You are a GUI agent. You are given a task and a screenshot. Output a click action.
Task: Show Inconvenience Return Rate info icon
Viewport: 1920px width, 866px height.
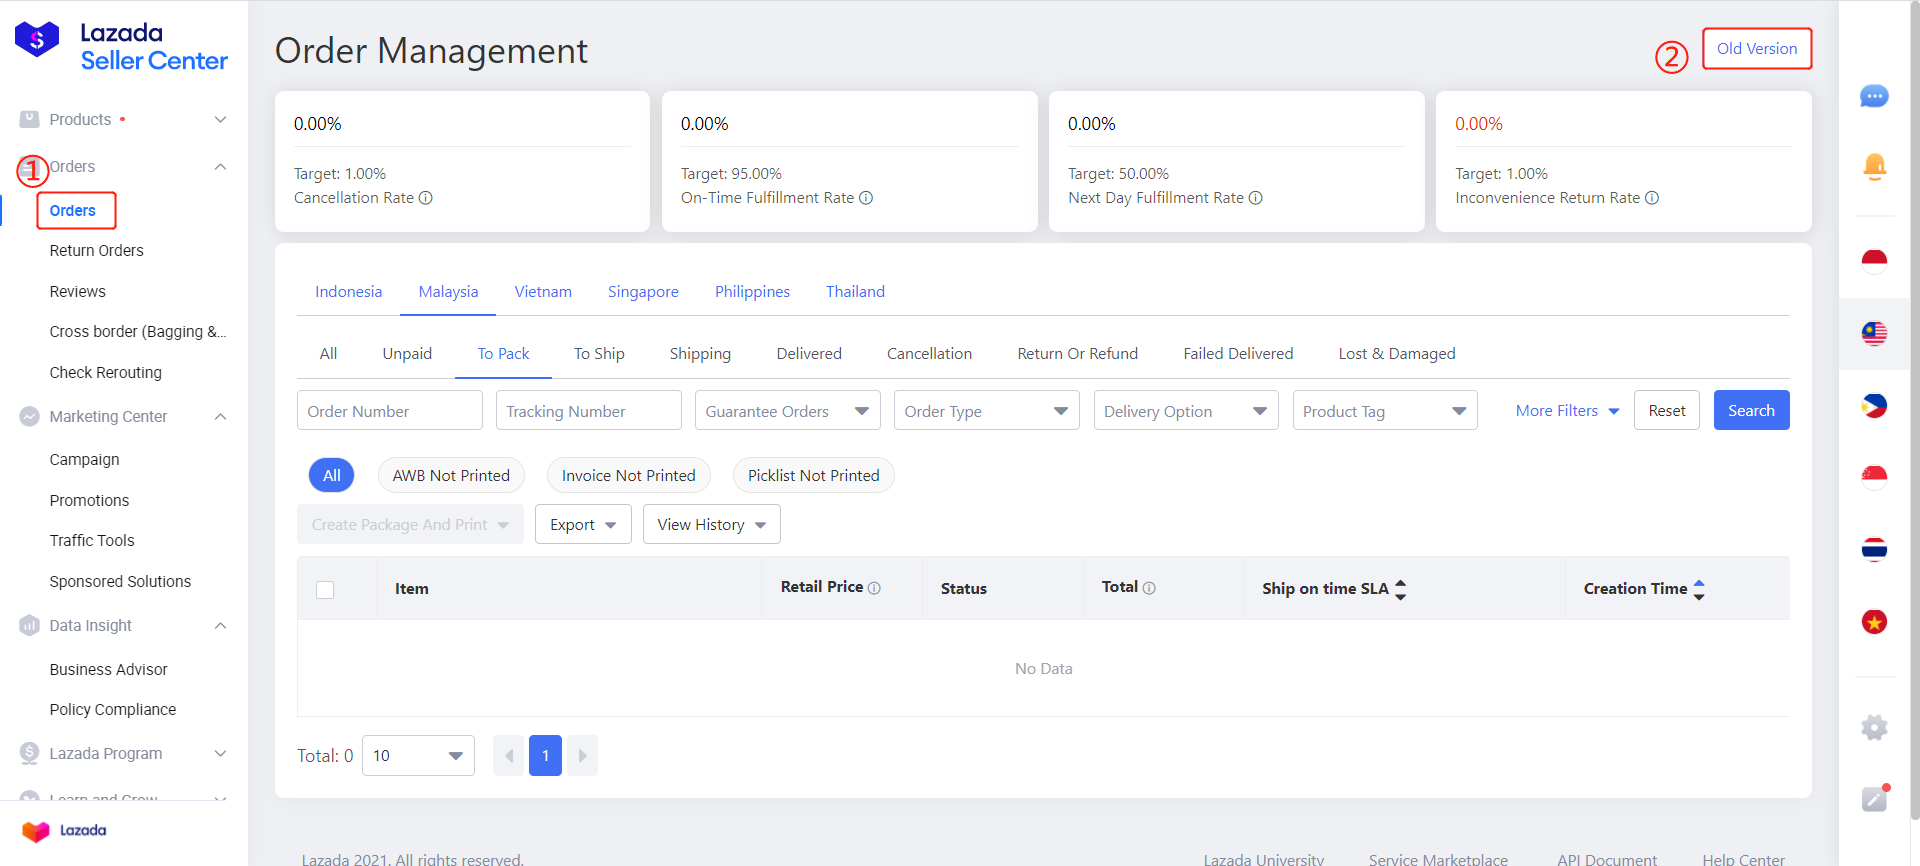1652,198
